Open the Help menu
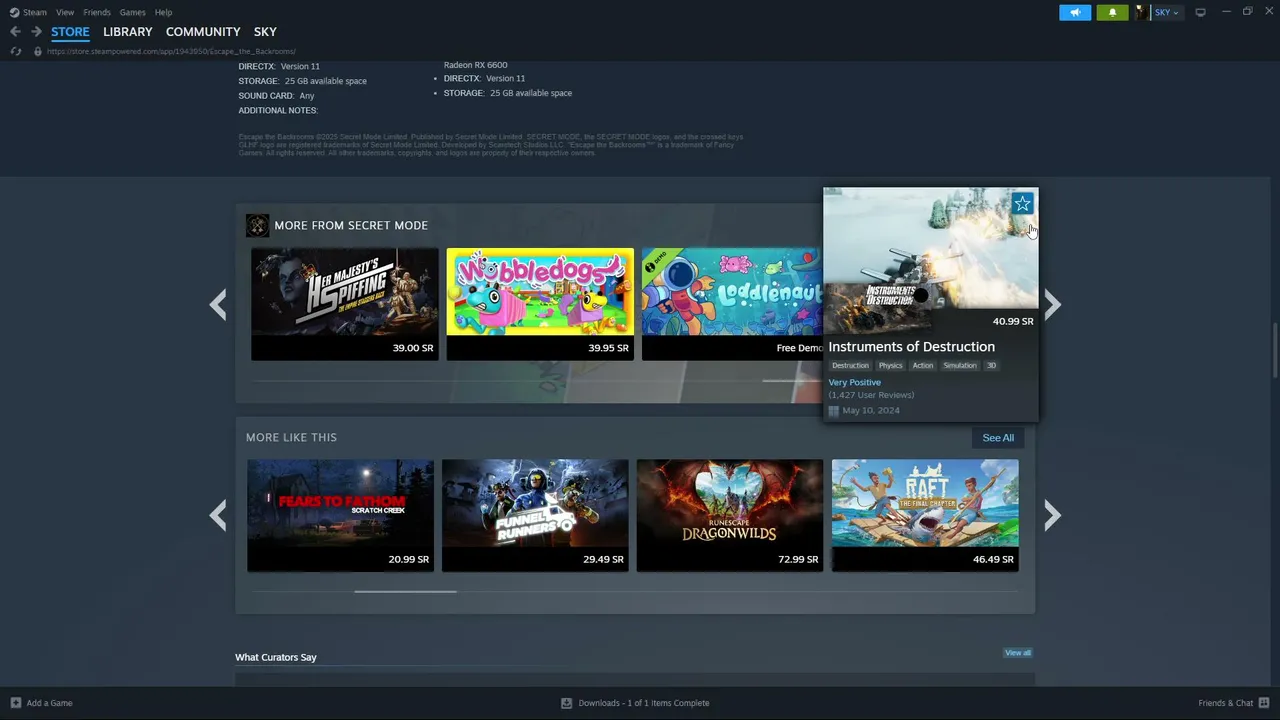This screenshot has width=1280, height=720. pyautogui.click(x=163, y=12)
